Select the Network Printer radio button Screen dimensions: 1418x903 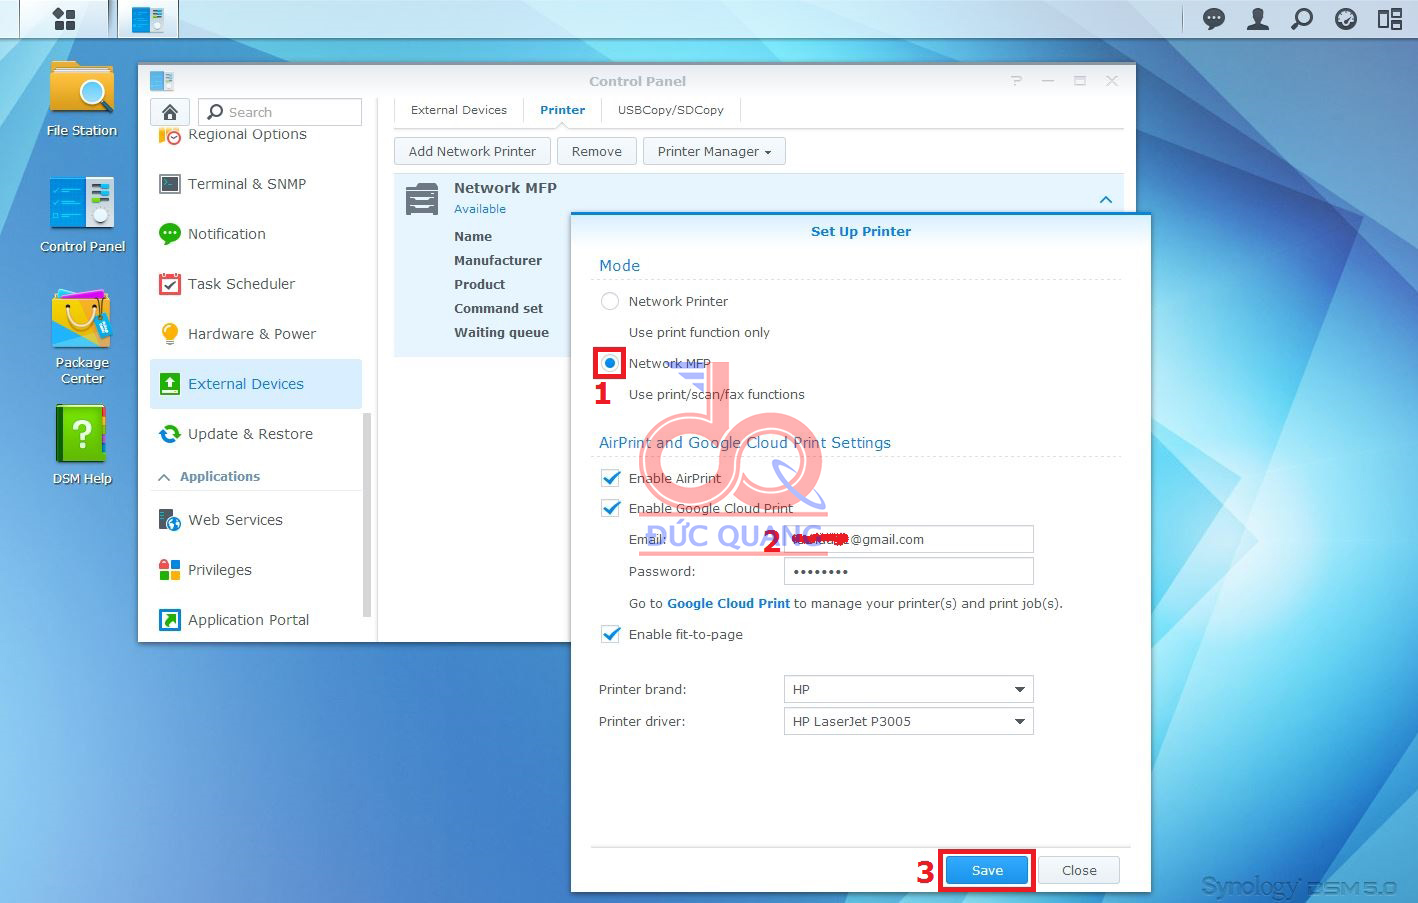pos(609,301)
